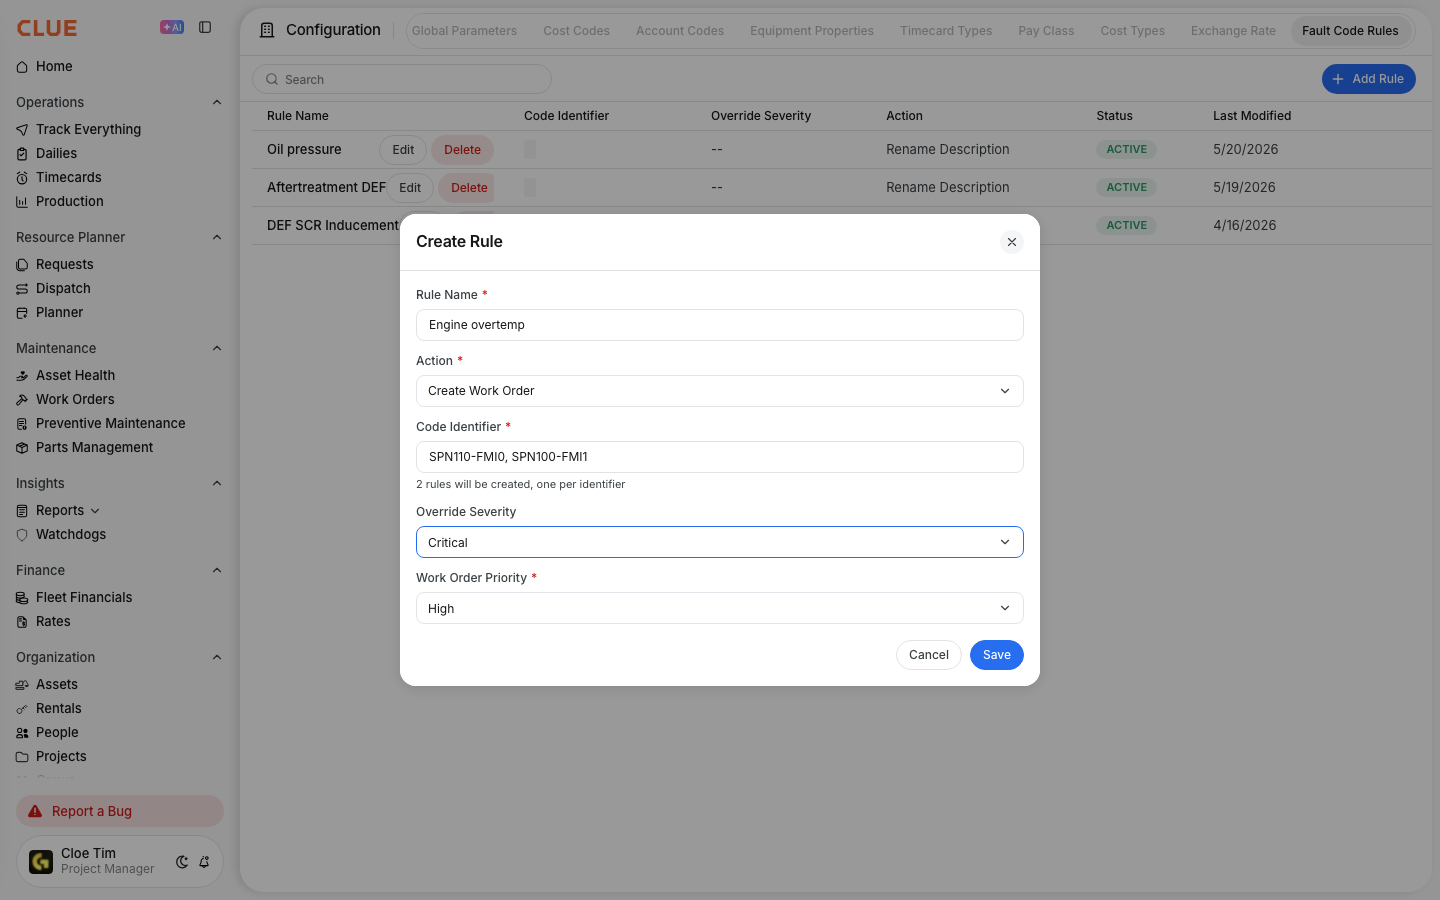The width and height of the screenshot is (1440, 900).
Task: Click the Configuration building icon
Action: [267, 30]
